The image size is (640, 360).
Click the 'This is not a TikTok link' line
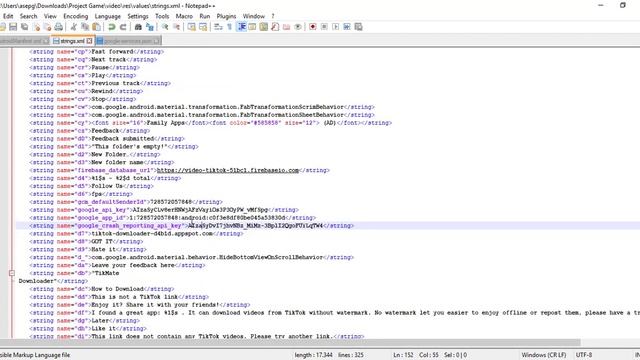point(119,297)
